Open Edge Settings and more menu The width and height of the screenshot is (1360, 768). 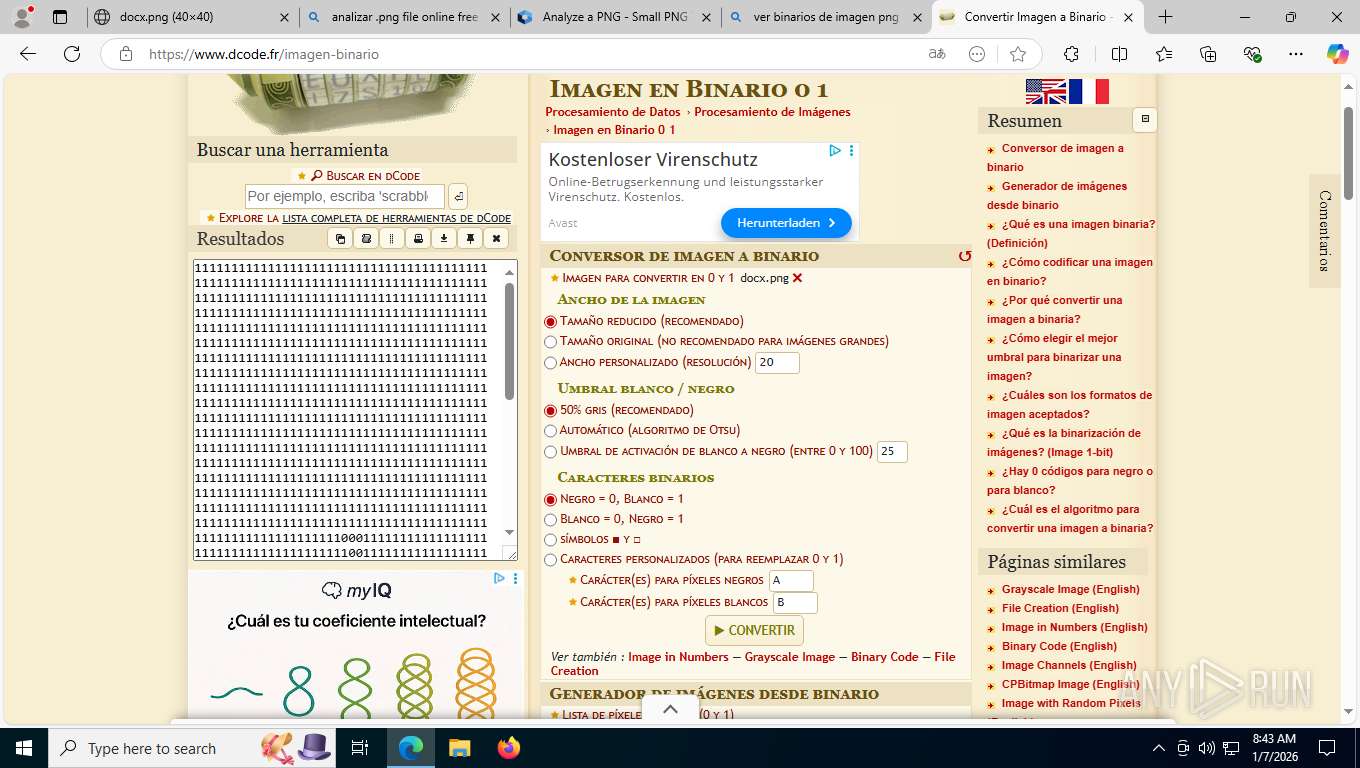pos(1296,54)
